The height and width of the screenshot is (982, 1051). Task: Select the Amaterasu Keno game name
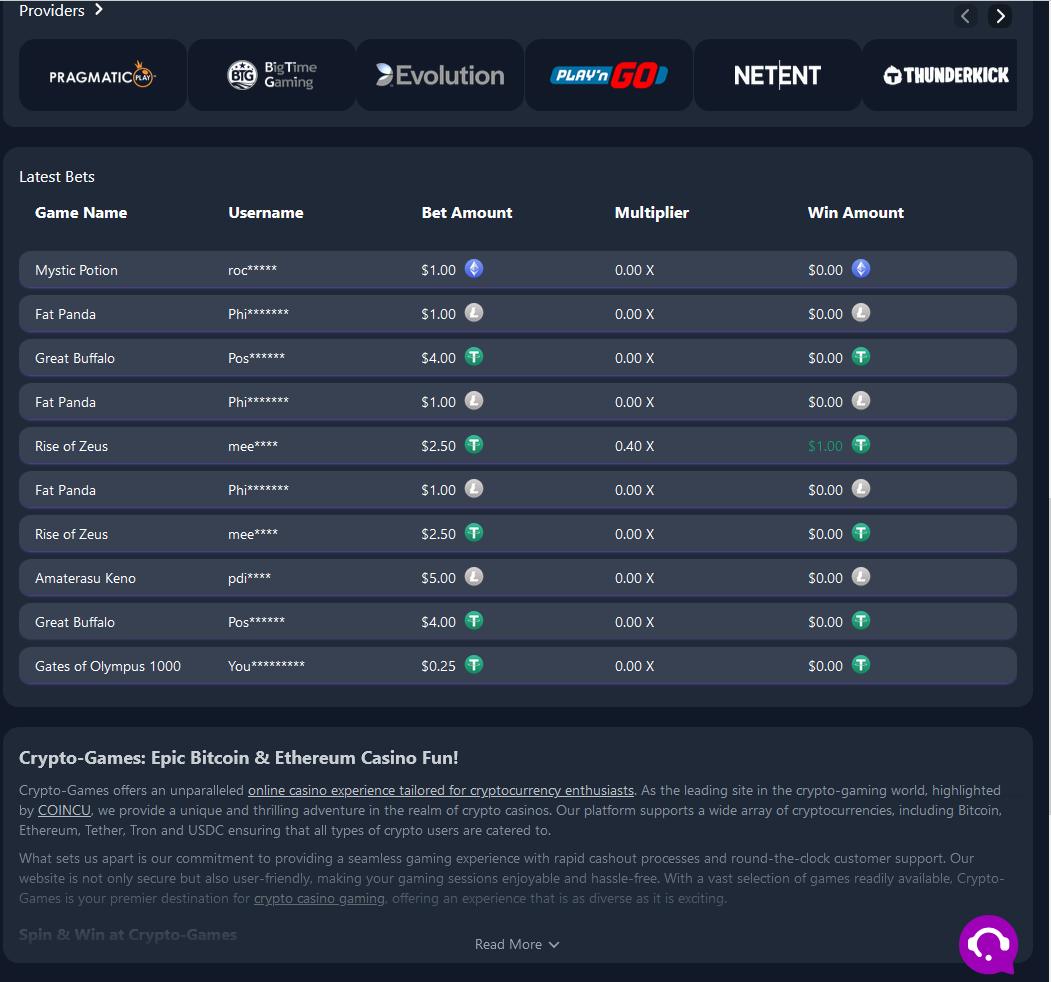85,578
